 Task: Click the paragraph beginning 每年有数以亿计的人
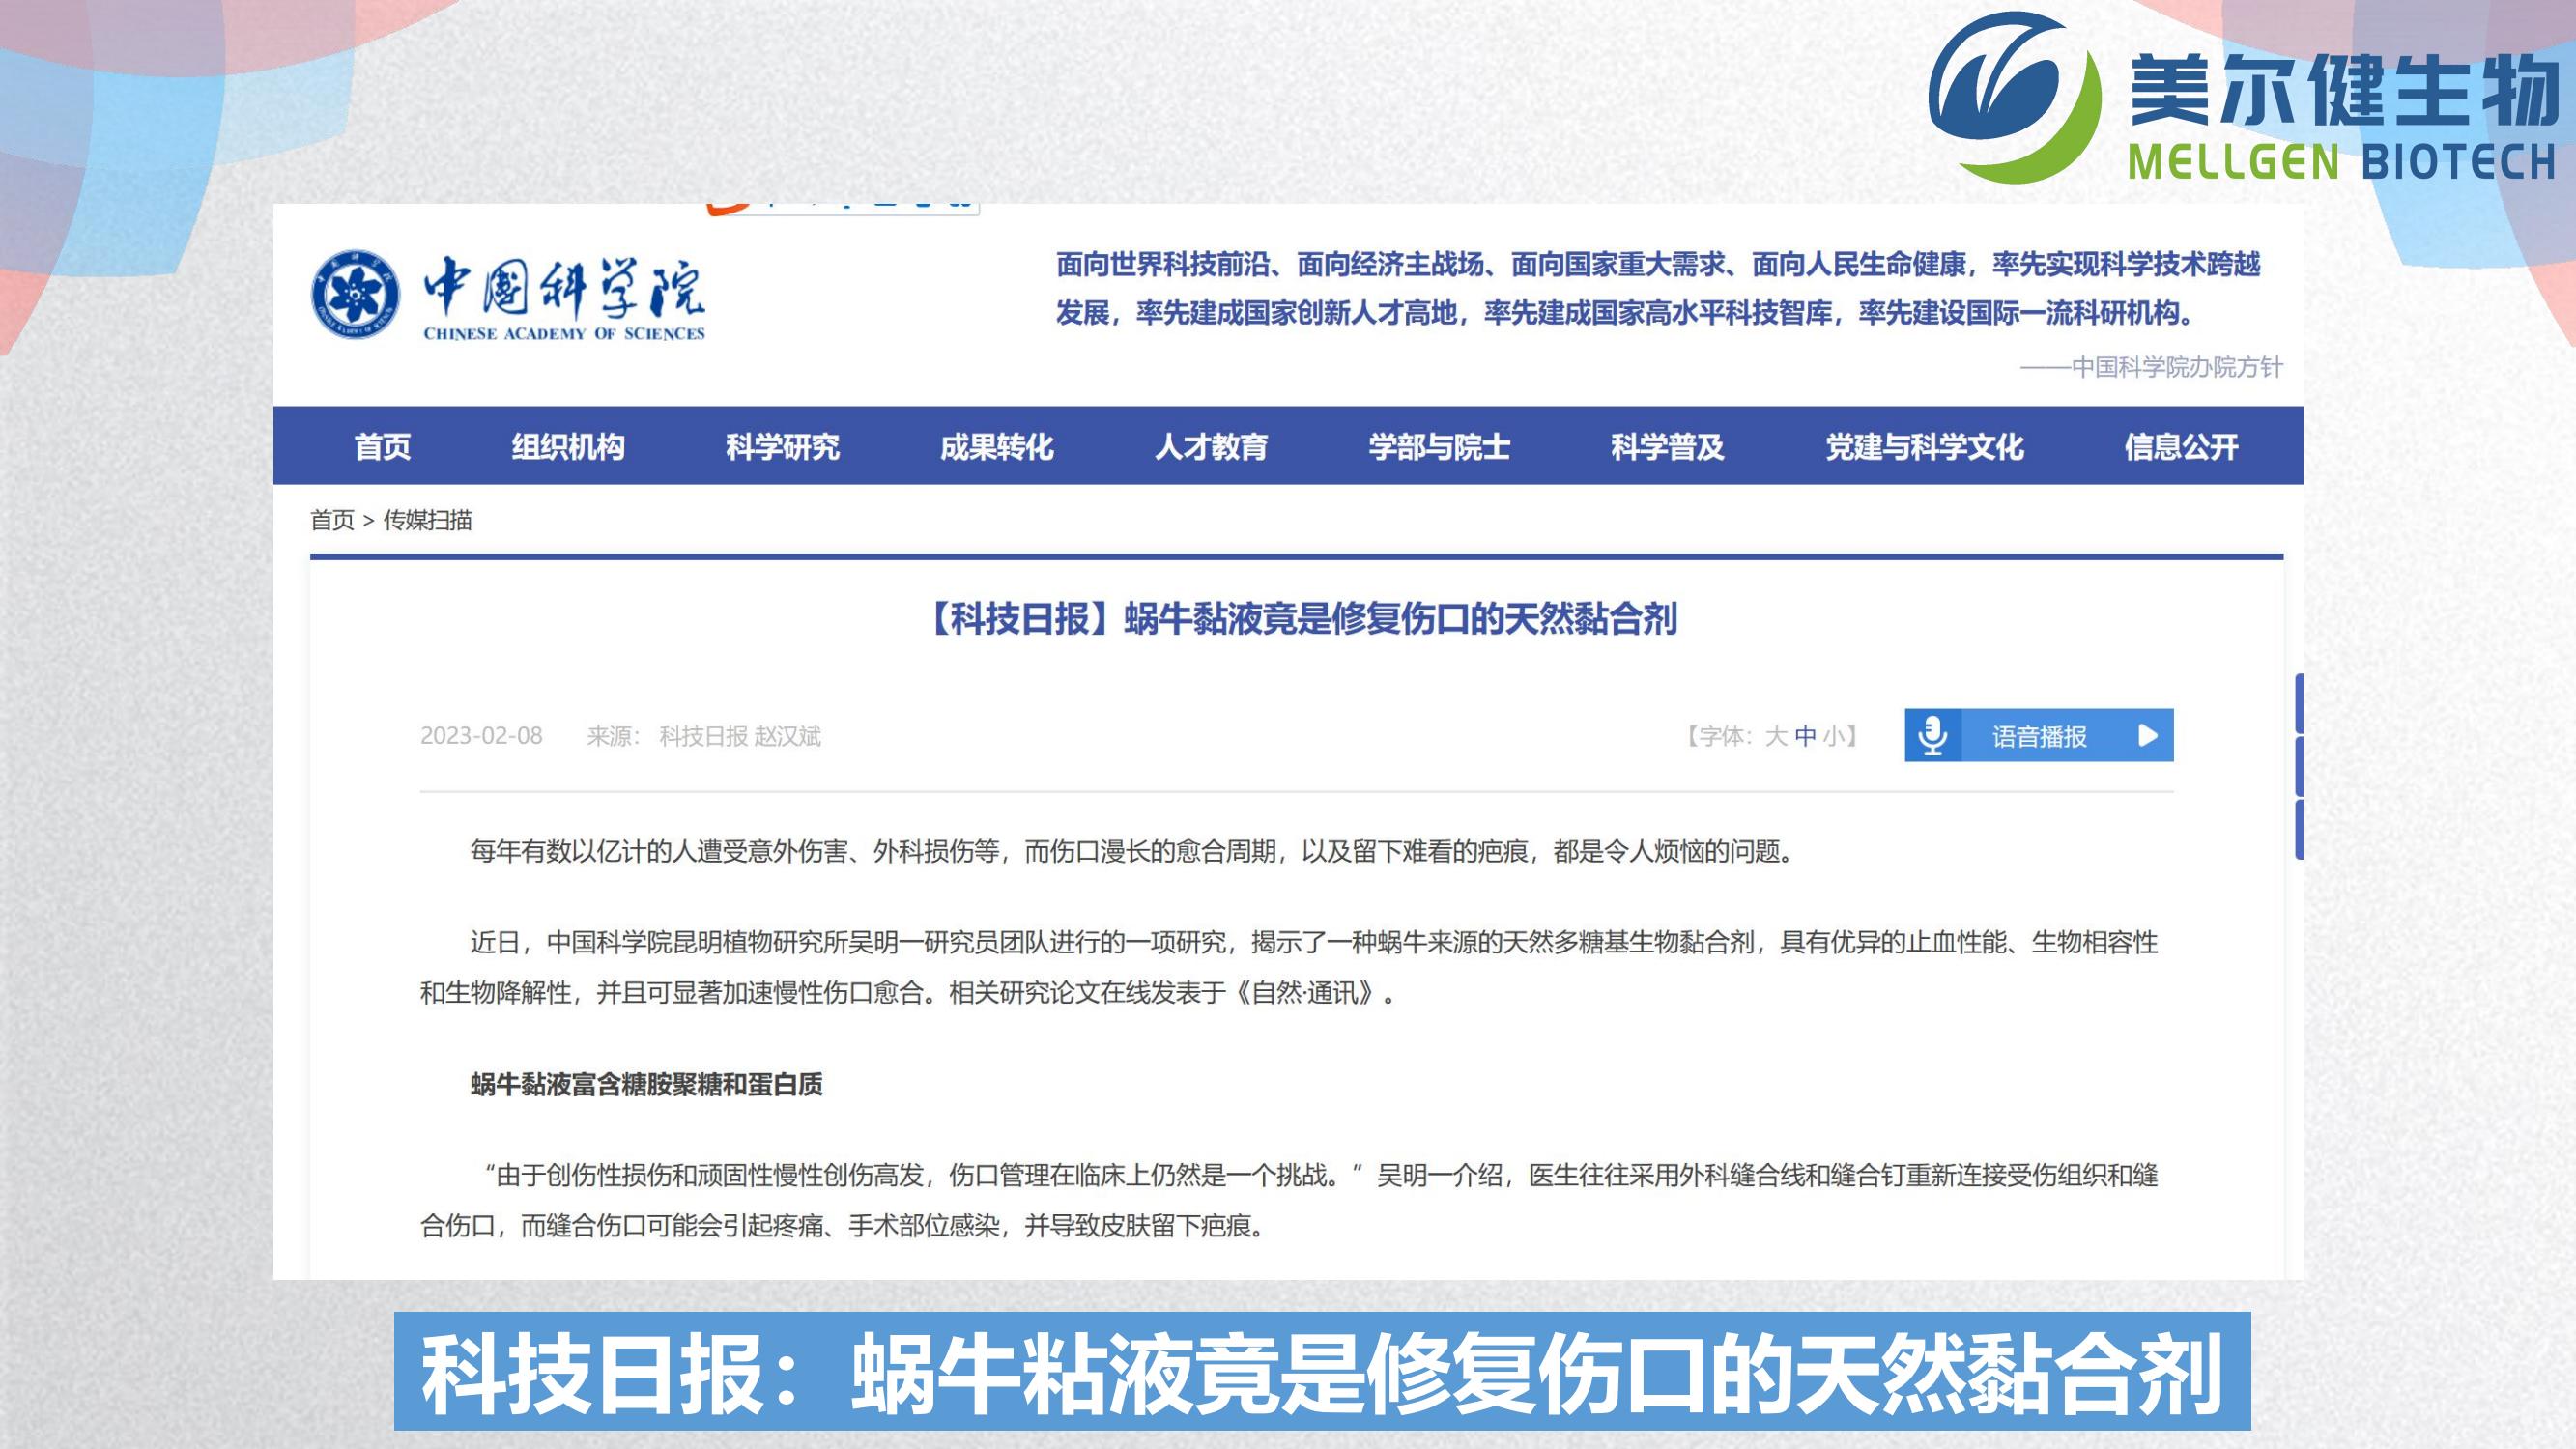(x=1134, y=851)
